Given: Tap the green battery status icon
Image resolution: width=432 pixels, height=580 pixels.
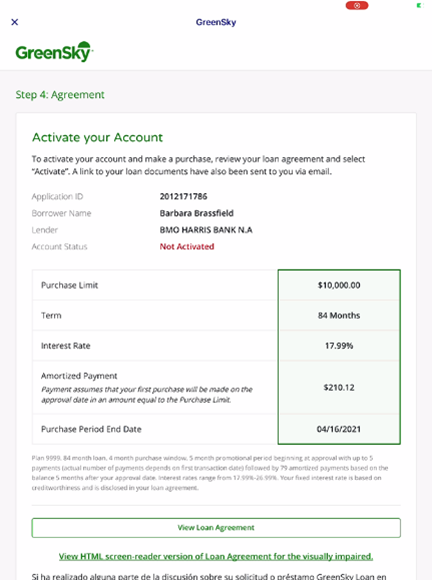Looking at the screenshot, I should click(x=419, y=6).
